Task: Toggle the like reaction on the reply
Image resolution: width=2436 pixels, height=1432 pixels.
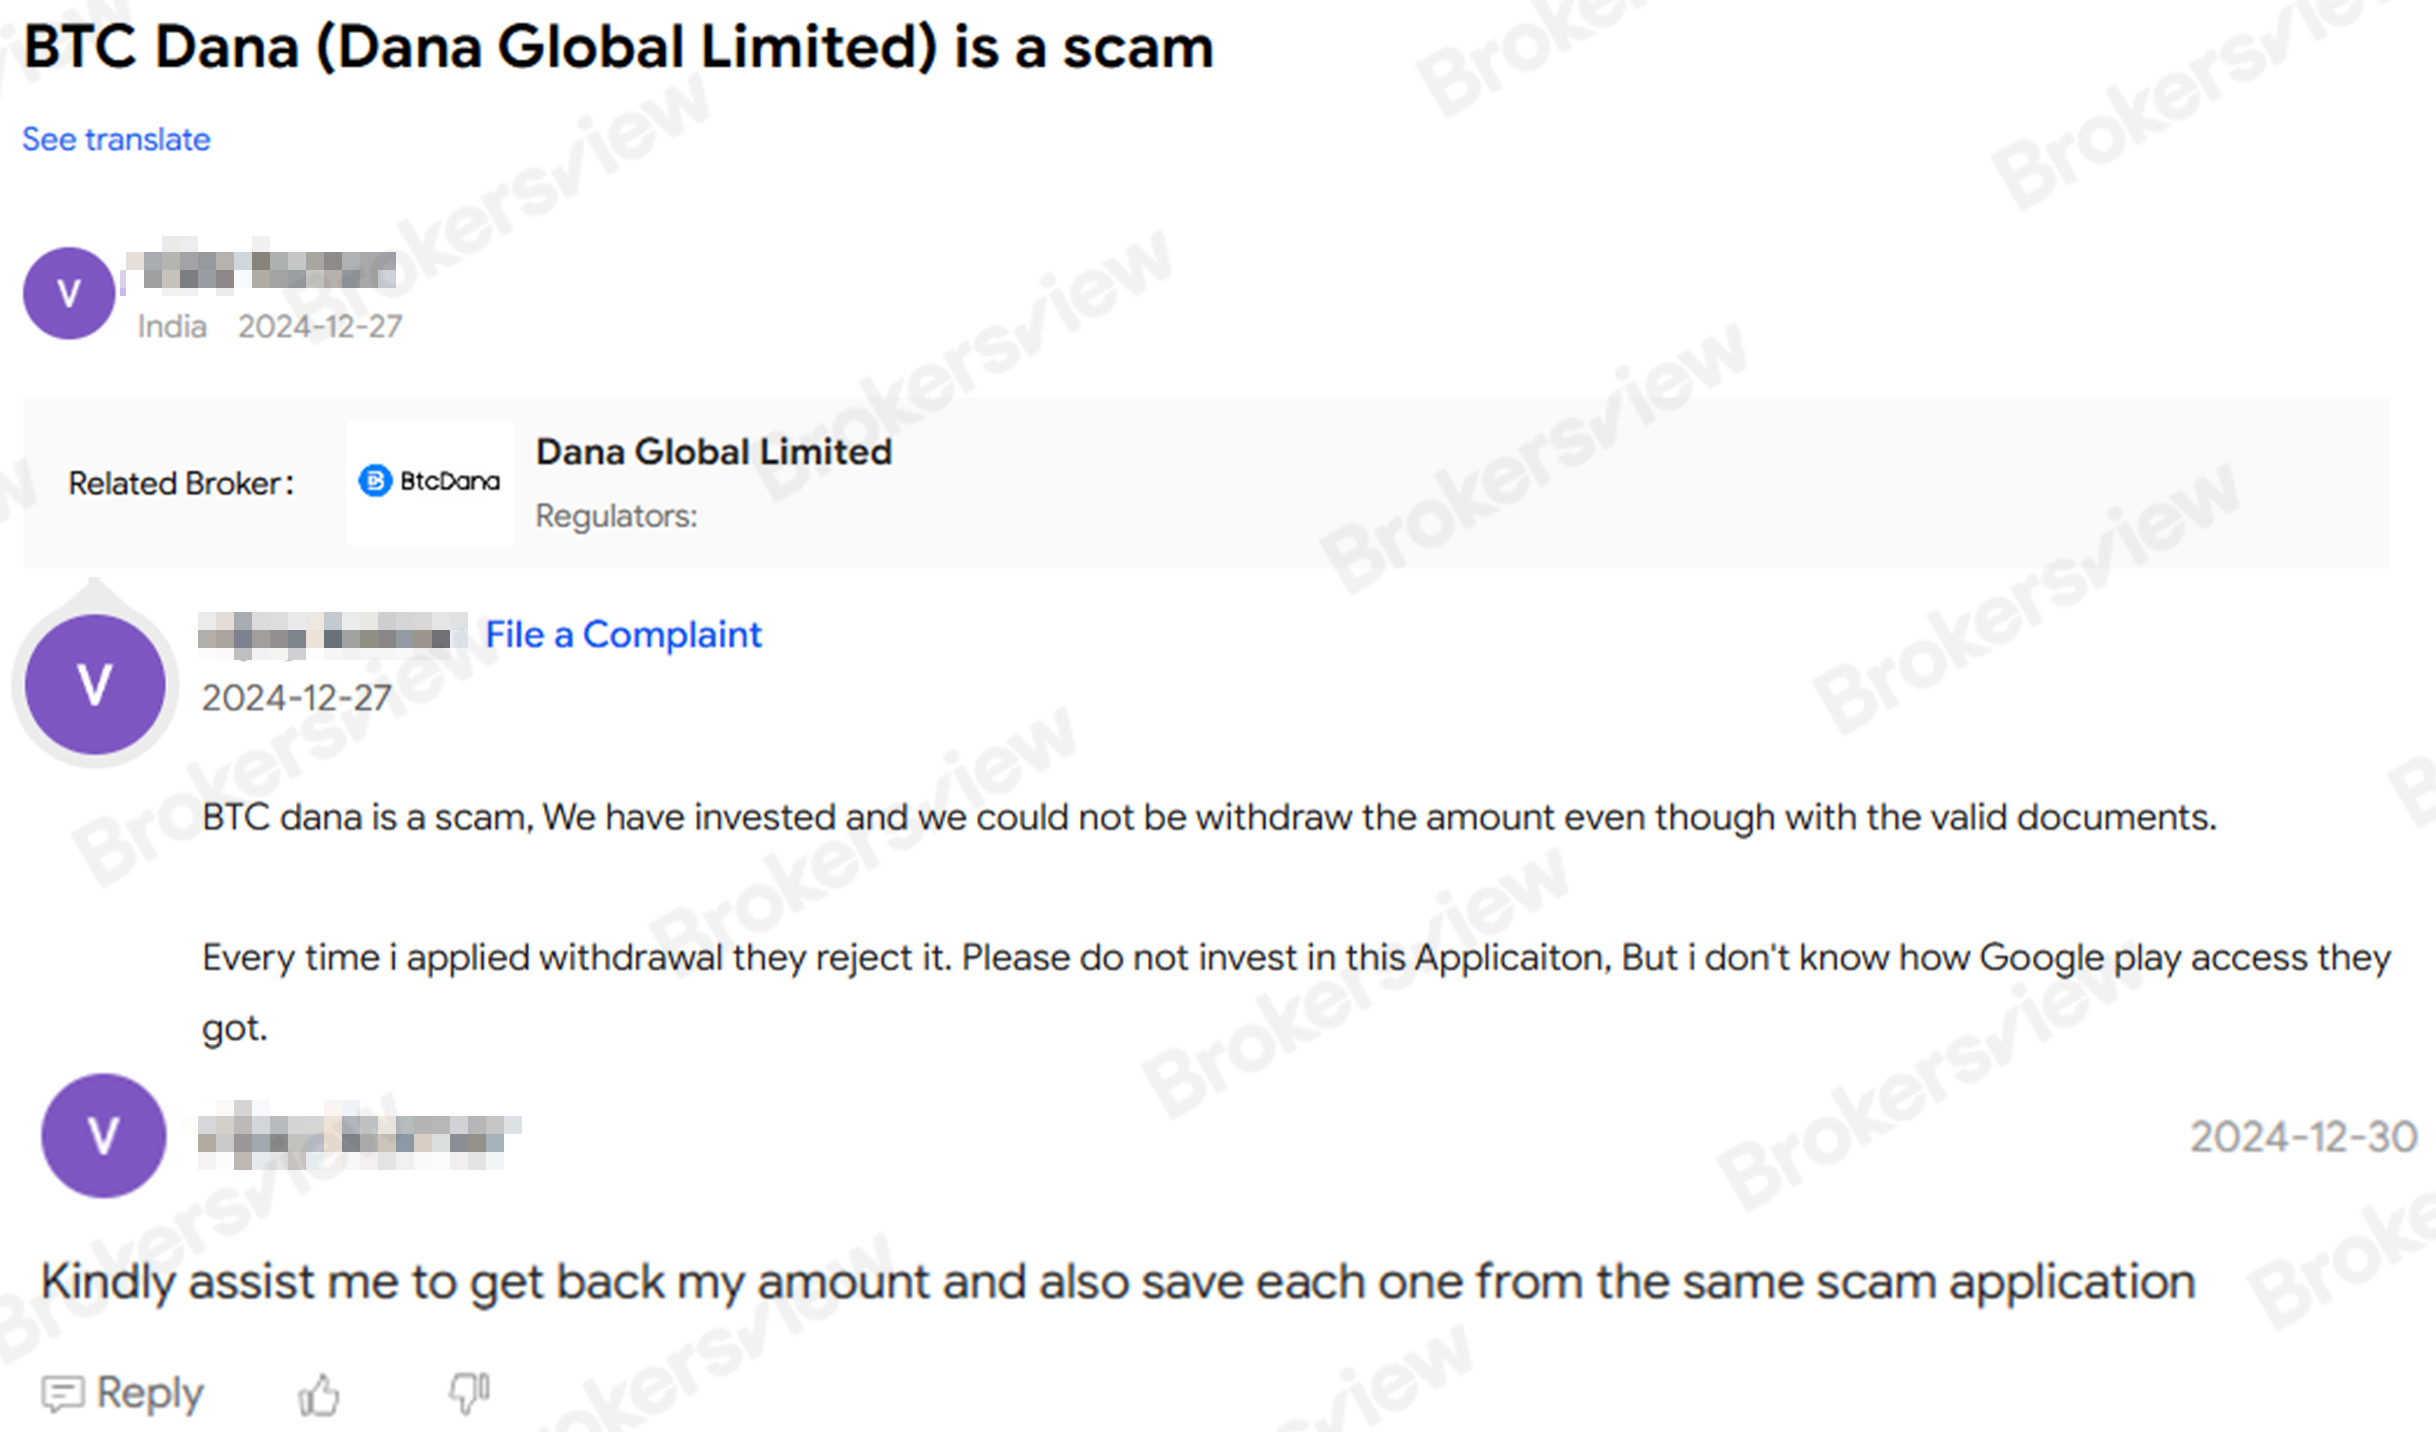Action: [319, 1391]
